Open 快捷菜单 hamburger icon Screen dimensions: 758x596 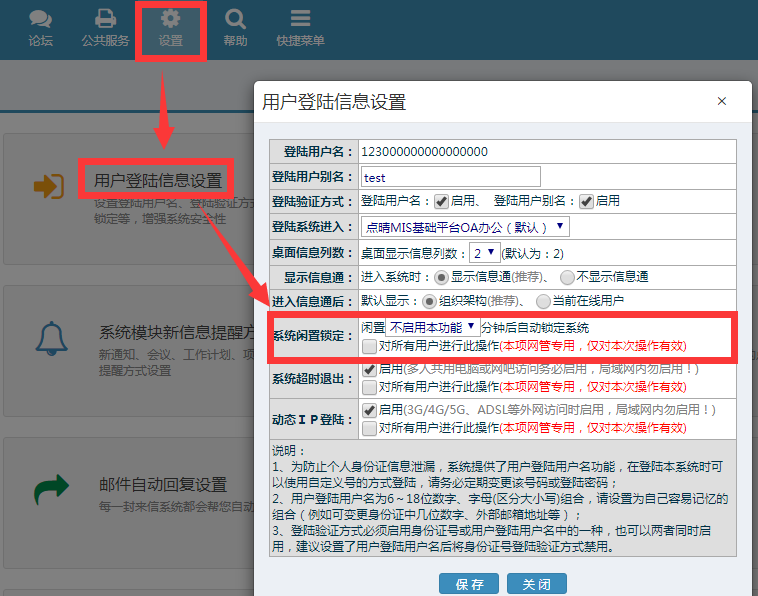(300, 19)
